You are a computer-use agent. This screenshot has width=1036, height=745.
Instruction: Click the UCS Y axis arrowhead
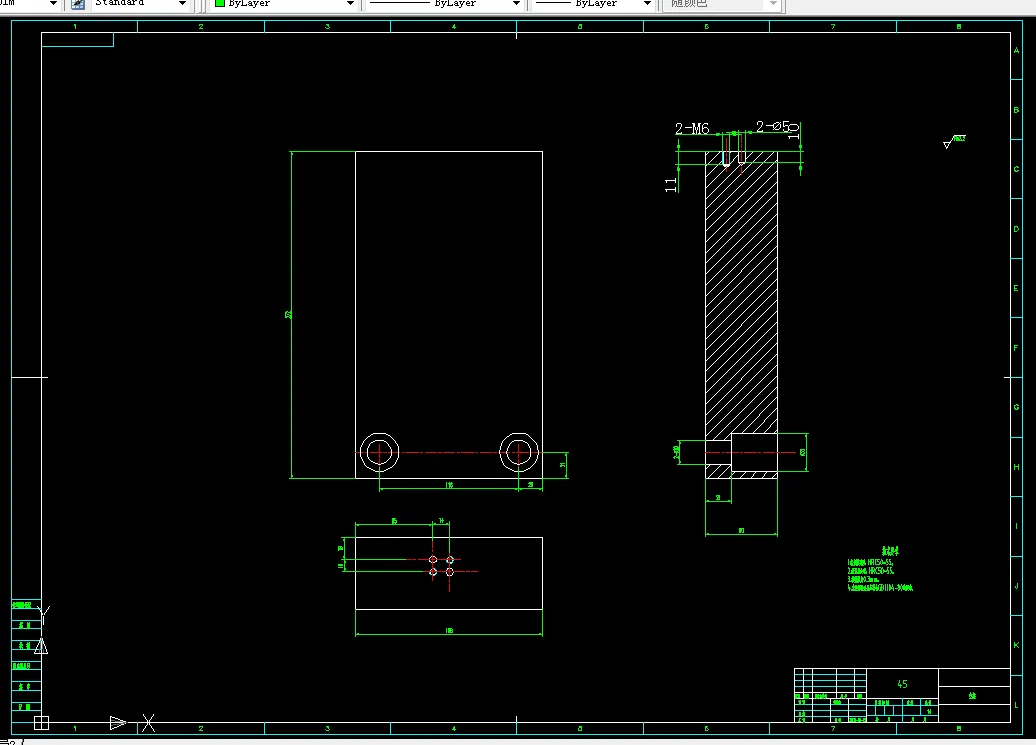pos(41,646)
